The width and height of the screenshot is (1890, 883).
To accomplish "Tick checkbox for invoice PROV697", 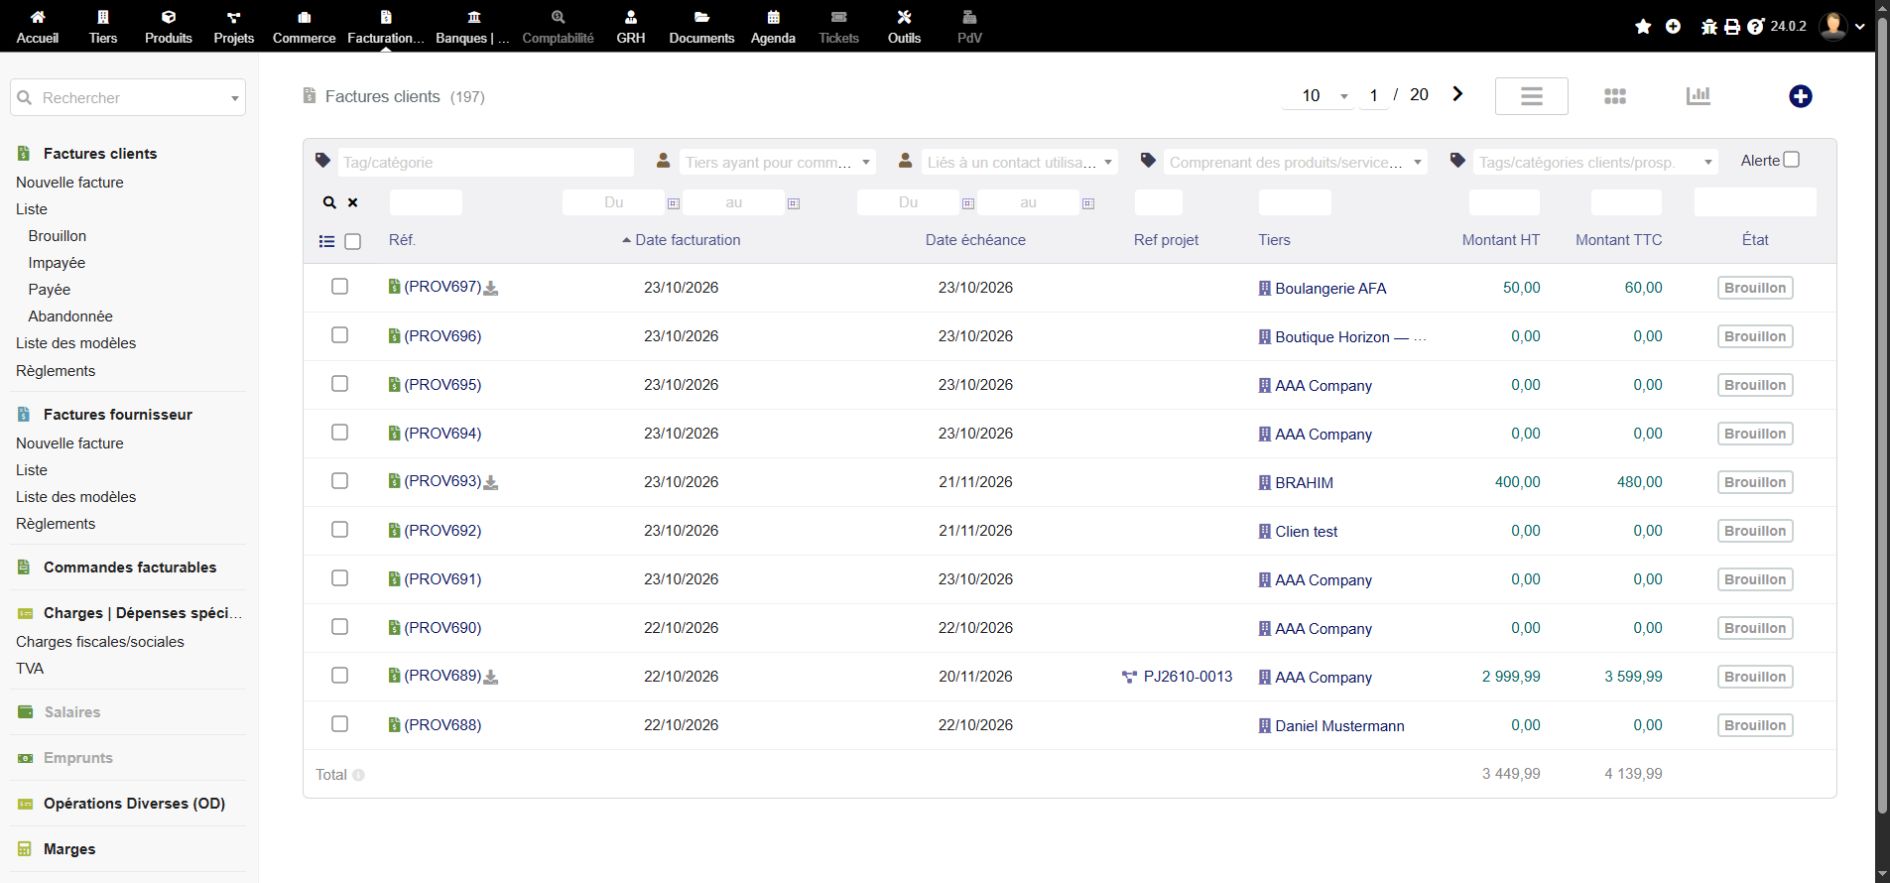I will tap(340, 286).
